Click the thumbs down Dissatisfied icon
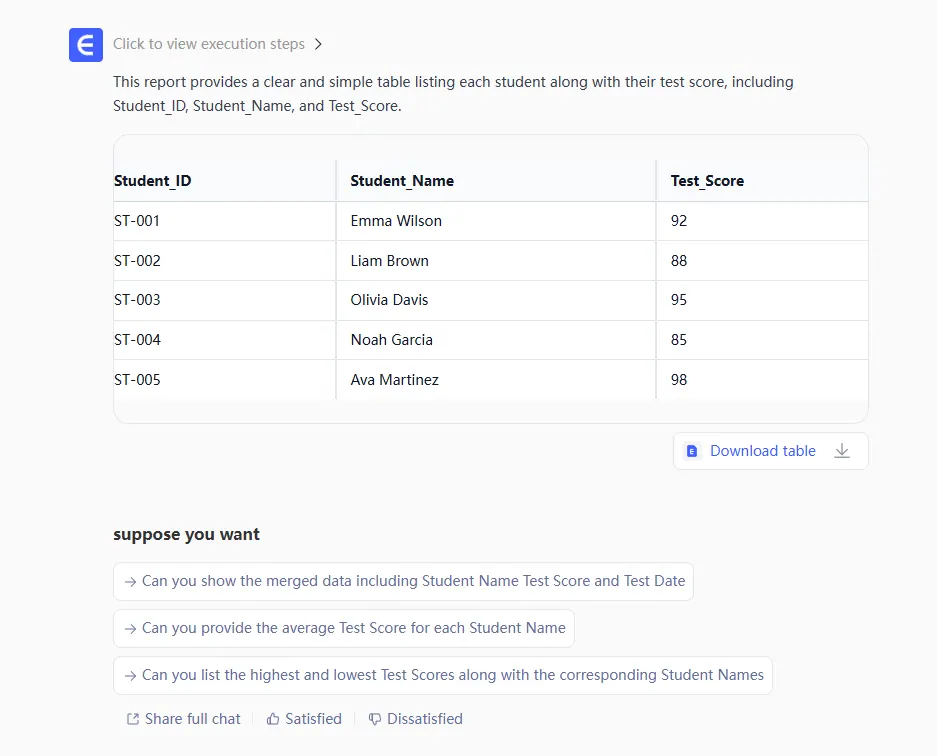The height and width of the screenshot is (756, 937). pos(375,719)
